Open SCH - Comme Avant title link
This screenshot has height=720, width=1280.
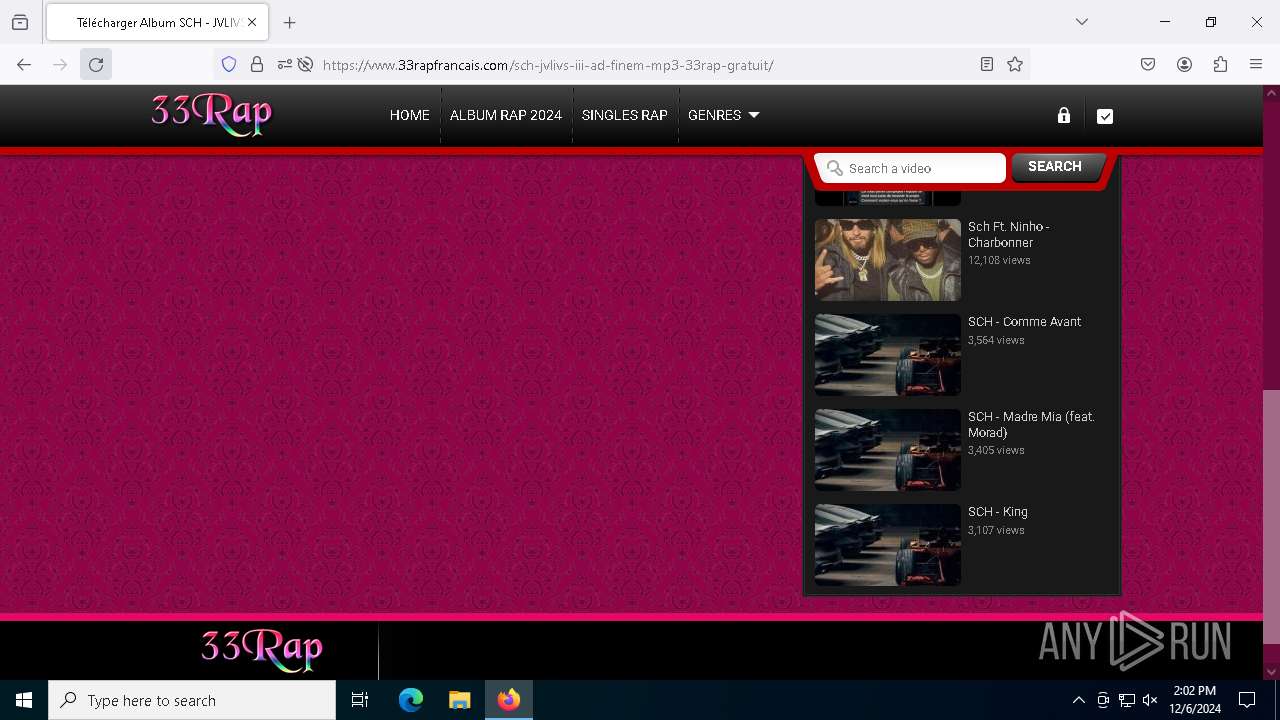[x=1024, y=322]
